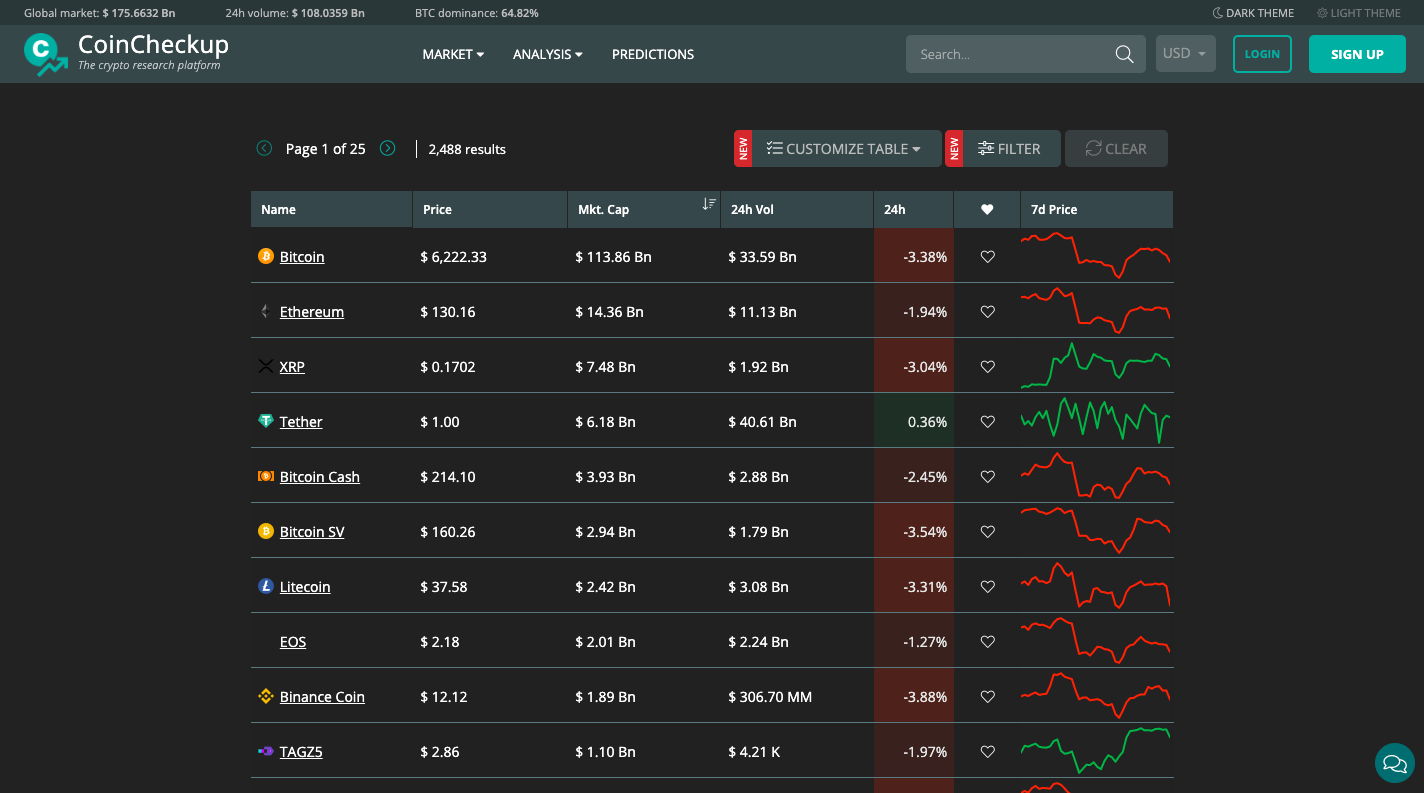Open the XRP link

pyautogui.click(x=292, y=367)
